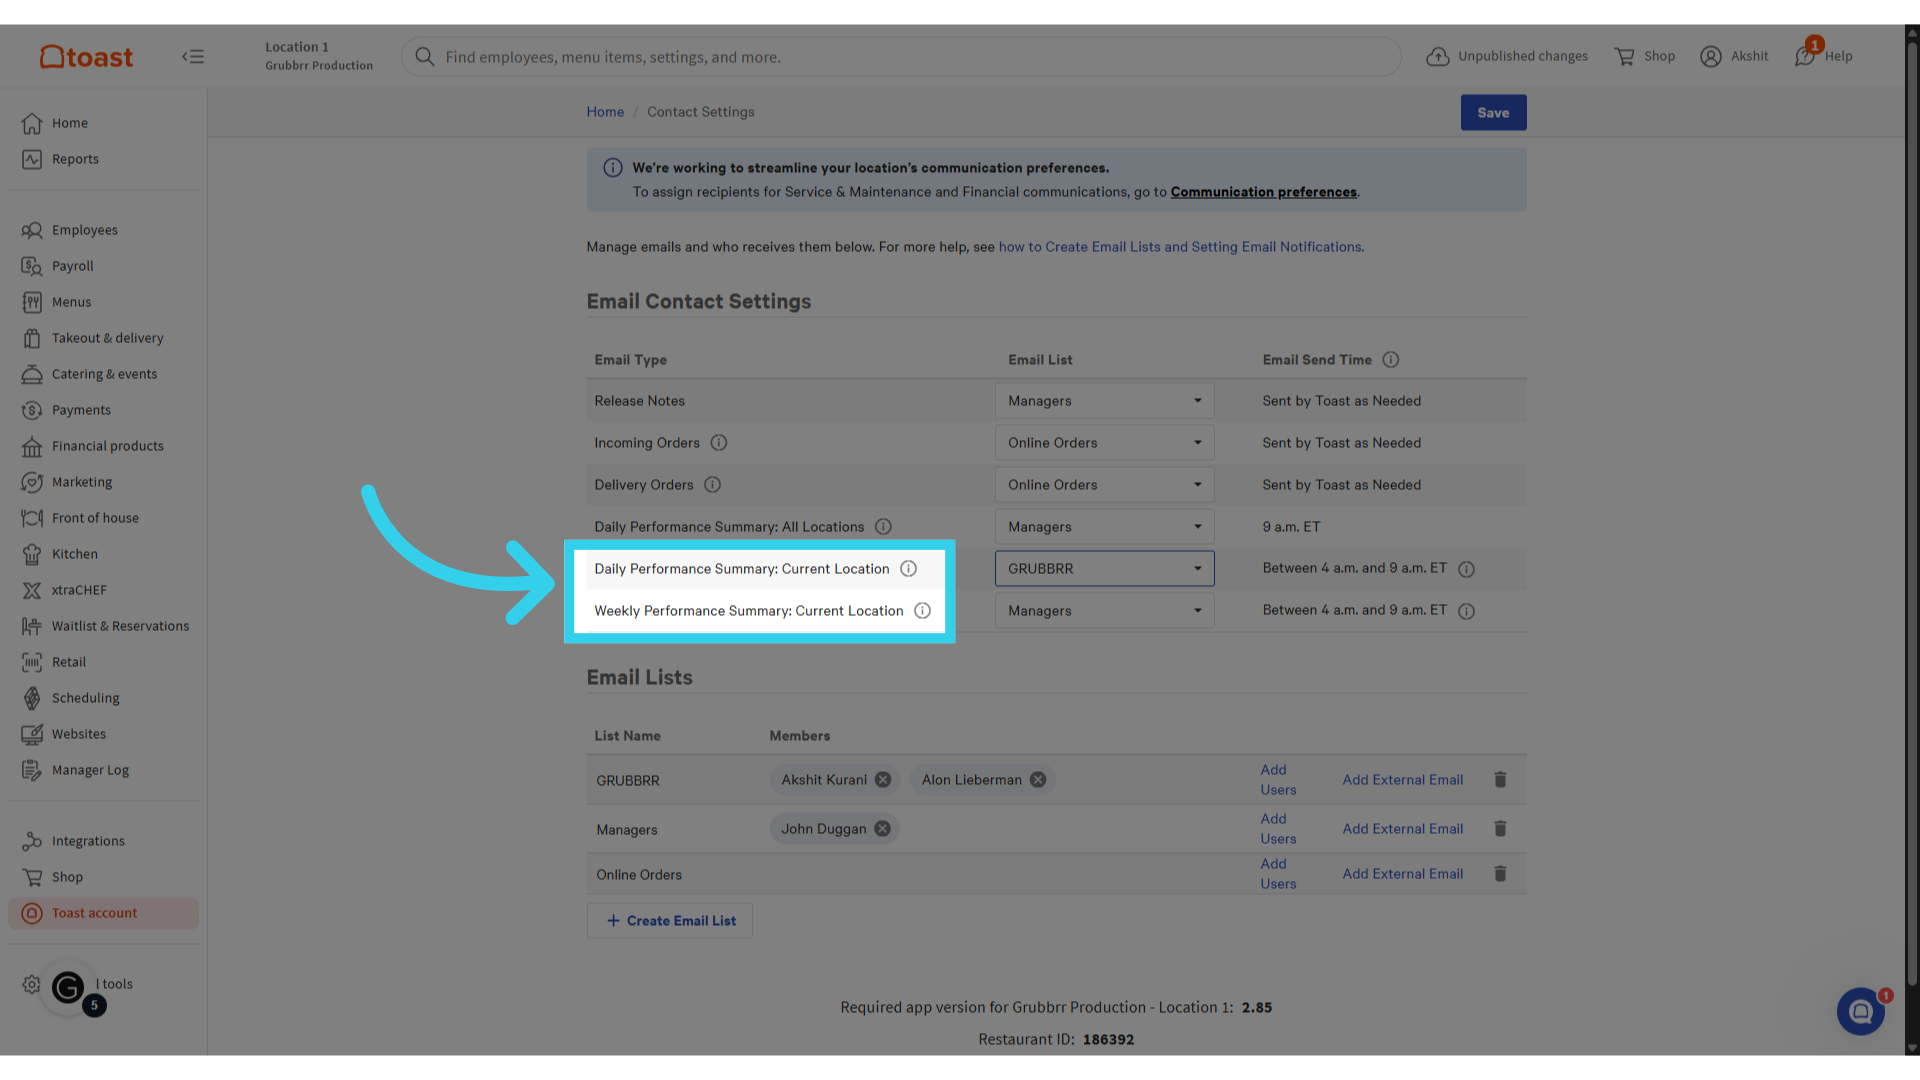Click the Integrations icon
1920x1080 pixels.
point(32,841)
